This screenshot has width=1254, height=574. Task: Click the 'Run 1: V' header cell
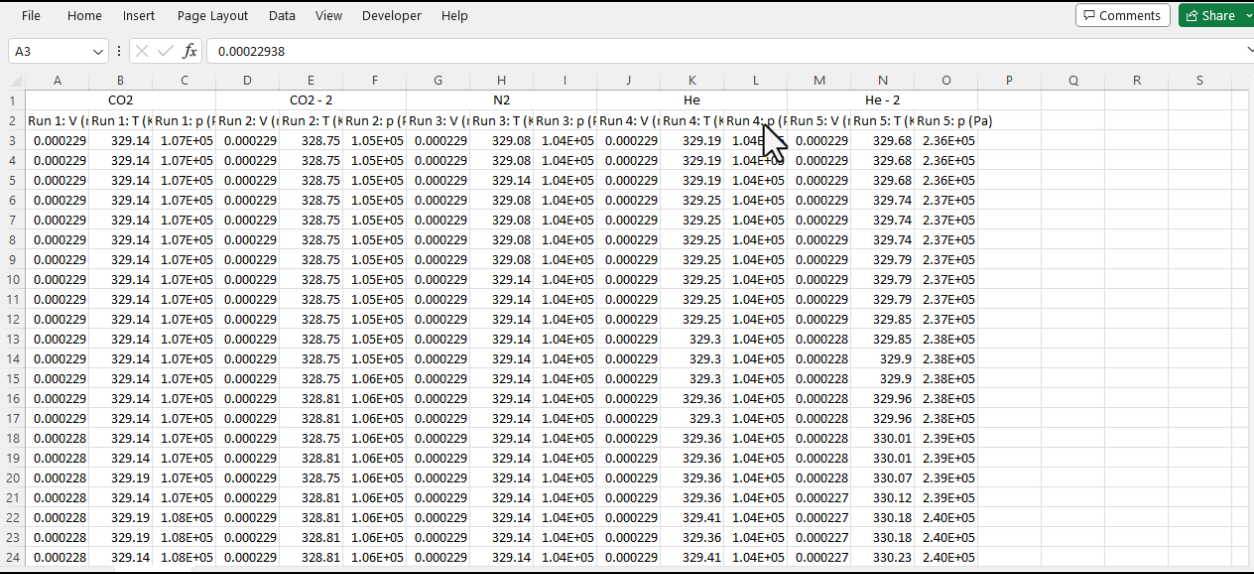[57, 120]
